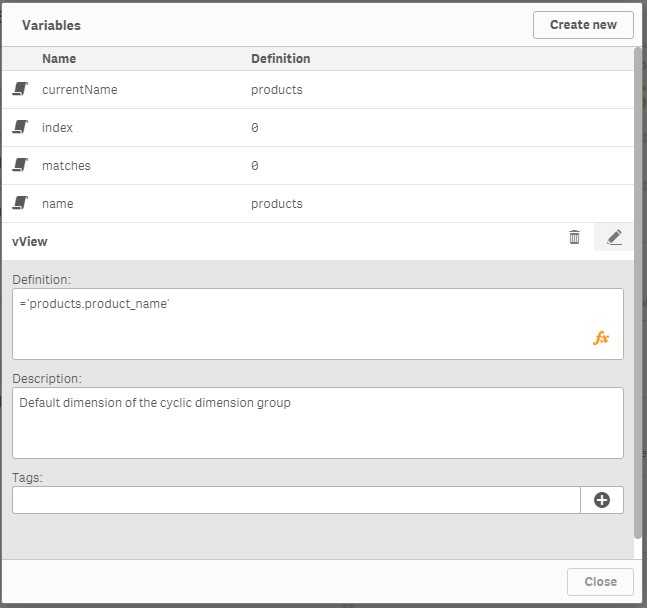Viewport: 647px width, 608px height.
Task: Click the script icon beside name variable
Action: click(20, 203)
